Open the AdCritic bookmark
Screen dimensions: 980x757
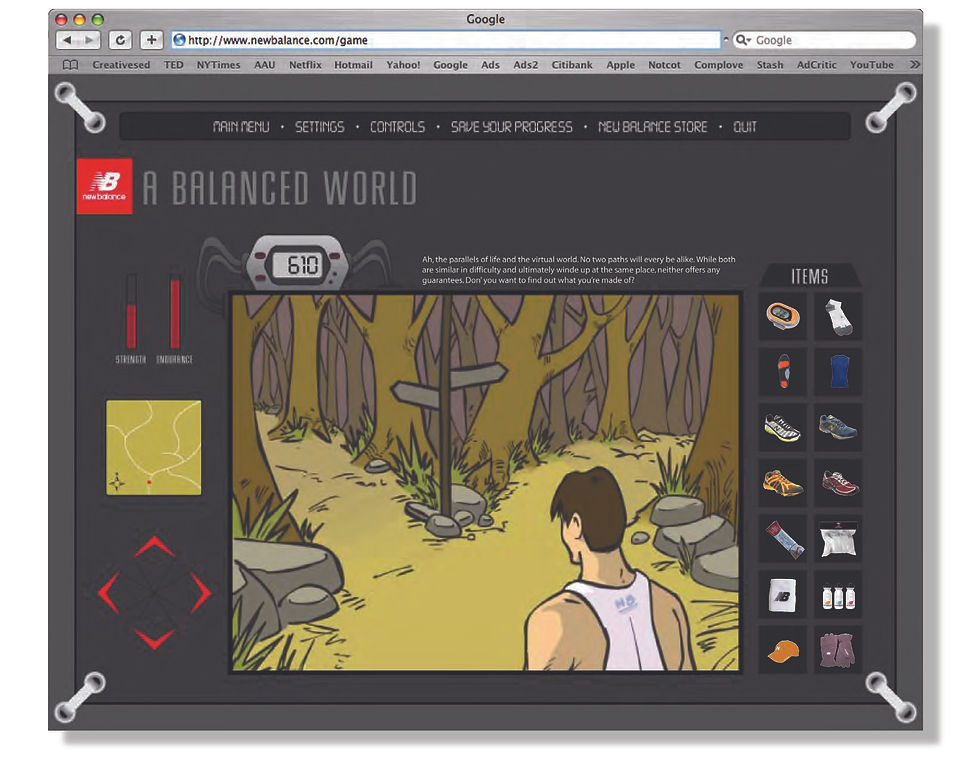pyautogui.click(x=816, y=64)
